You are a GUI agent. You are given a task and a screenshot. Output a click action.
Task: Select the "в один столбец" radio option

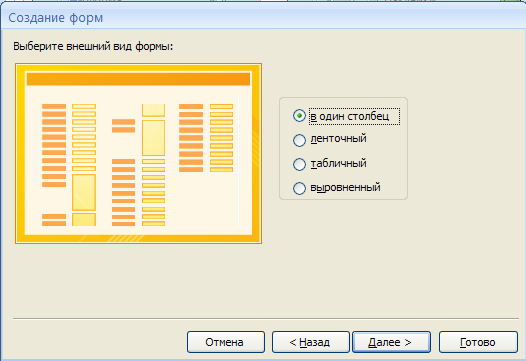coord(299,116)
